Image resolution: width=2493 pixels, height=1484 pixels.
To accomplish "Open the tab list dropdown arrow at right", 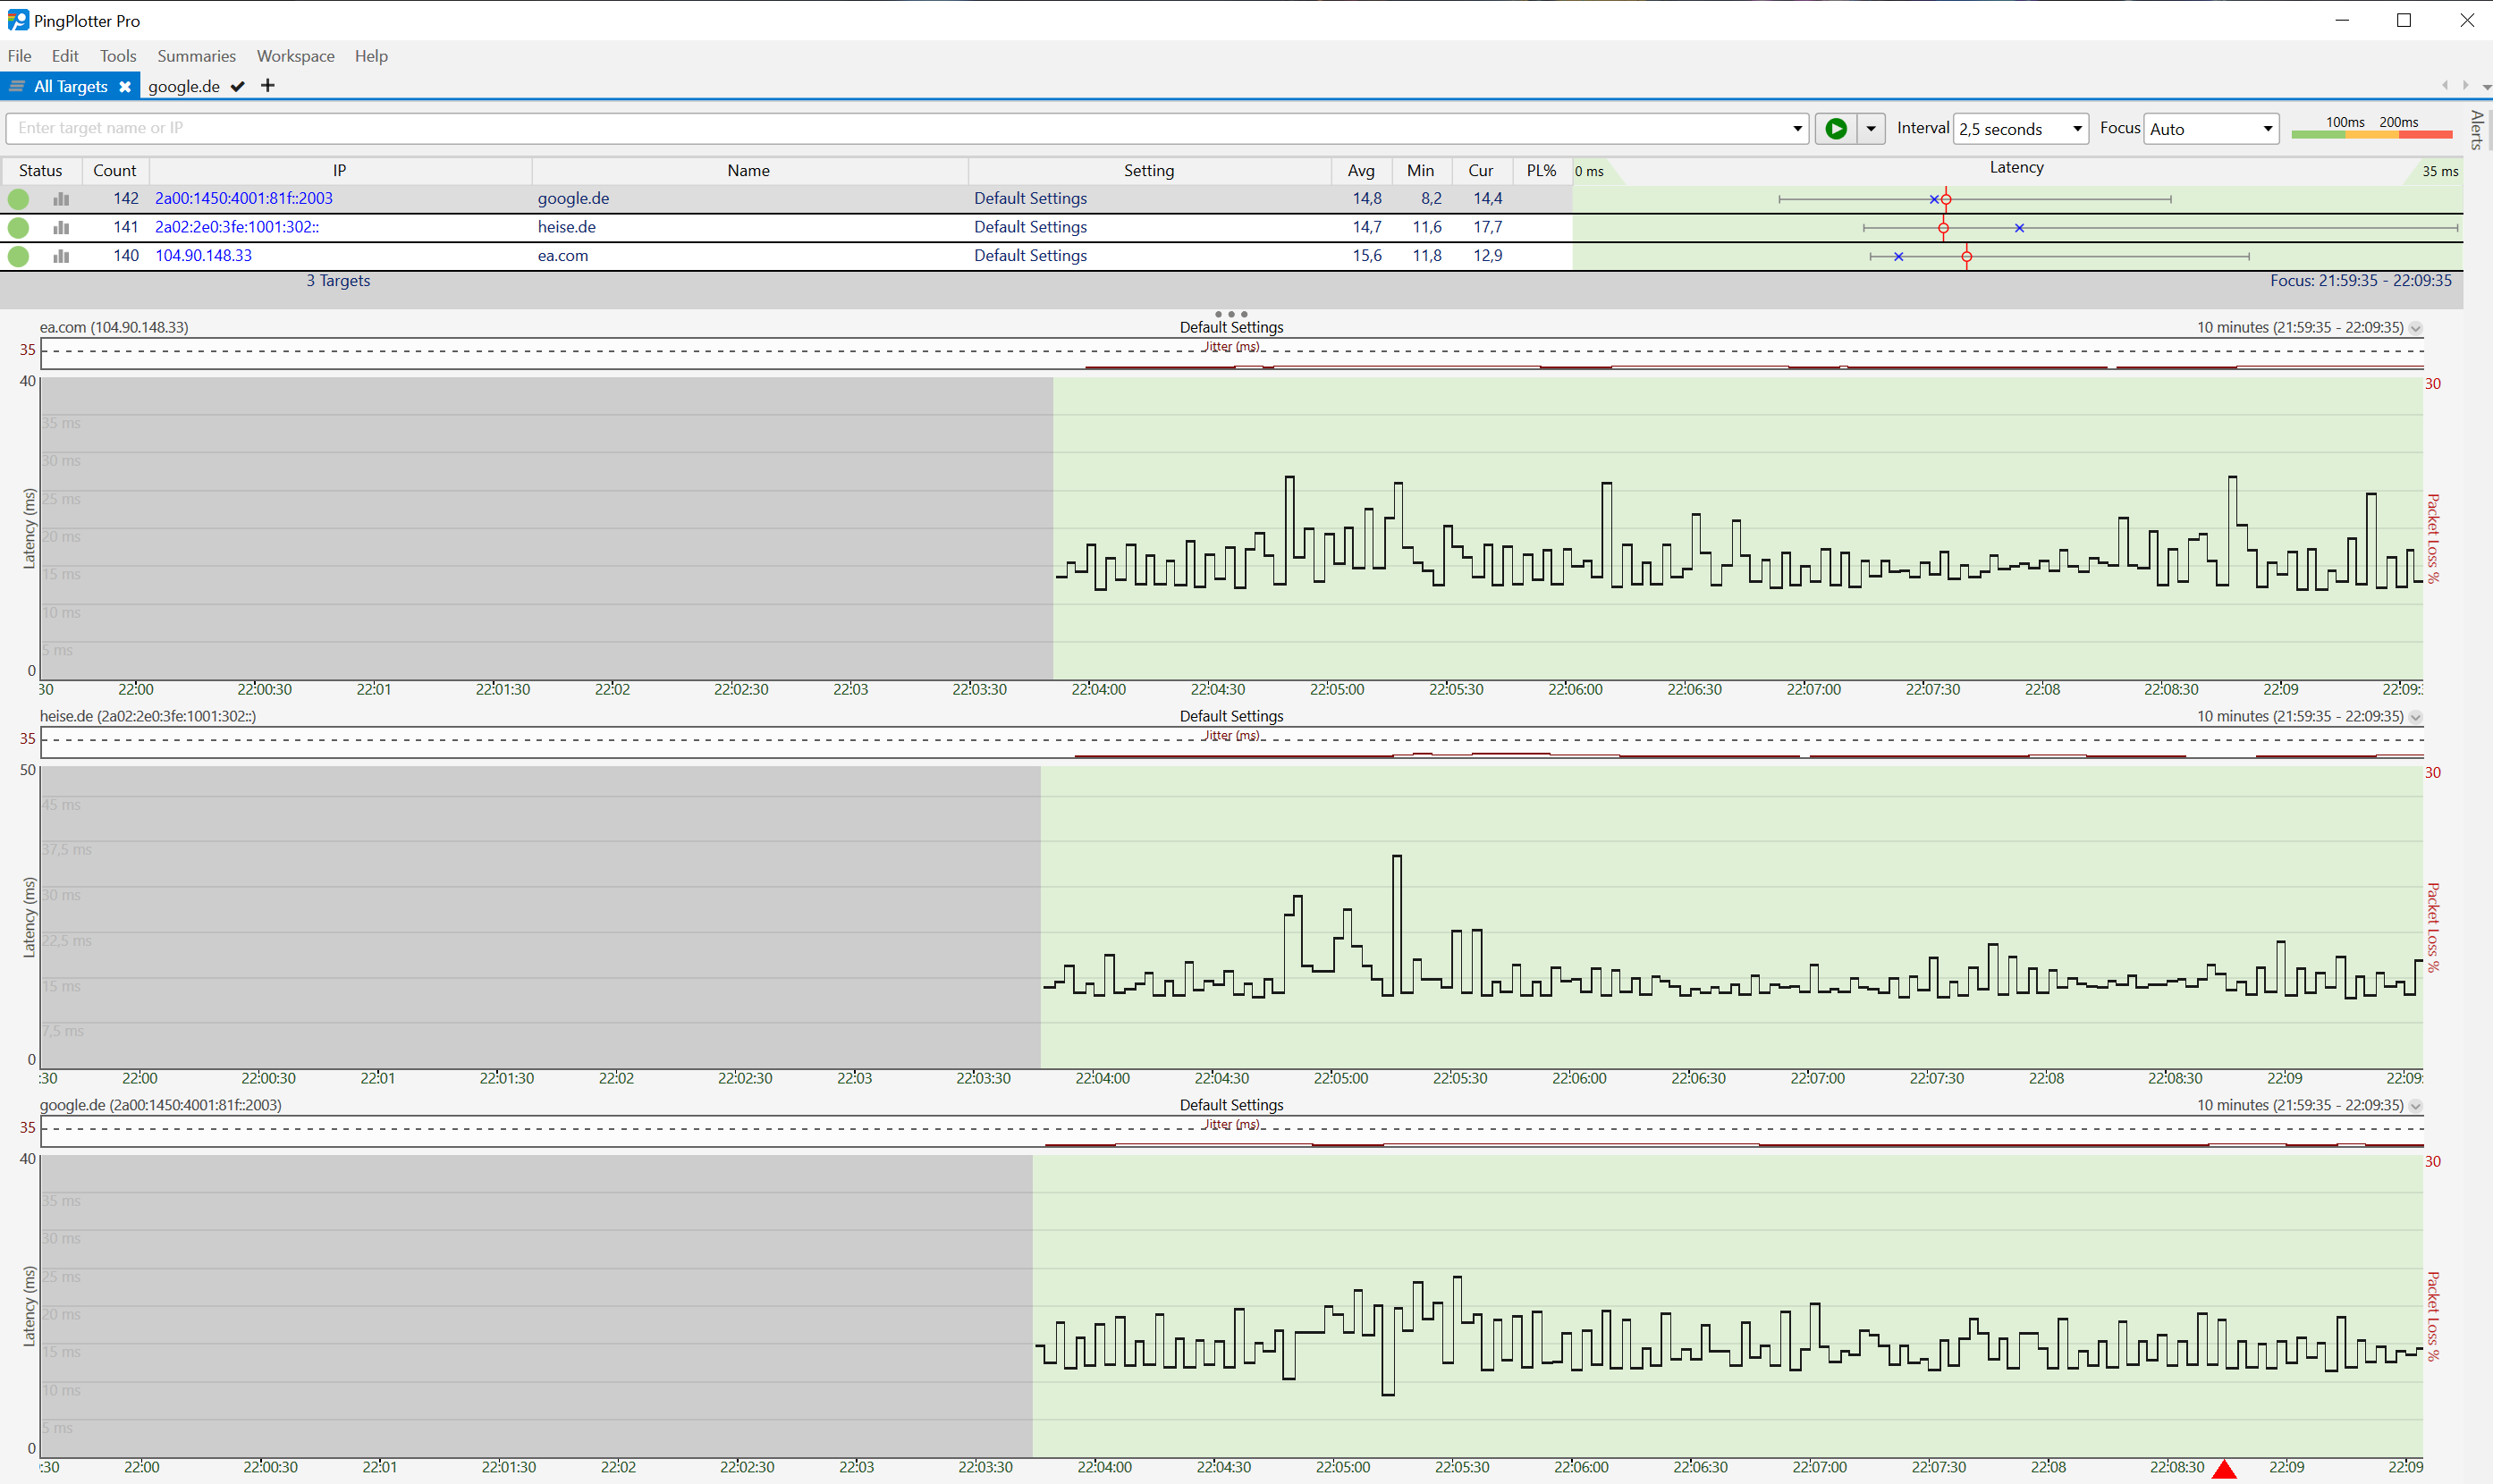I will click(x=2486, y=88).
